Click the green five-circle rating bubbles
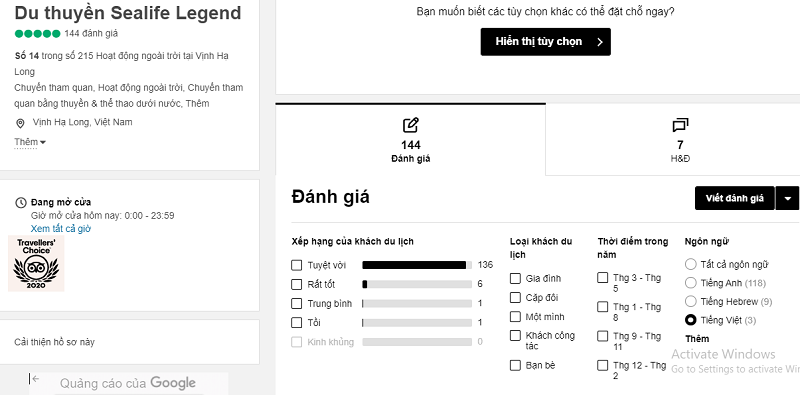The height and width of the screenshot is (395, 800). 38,34
